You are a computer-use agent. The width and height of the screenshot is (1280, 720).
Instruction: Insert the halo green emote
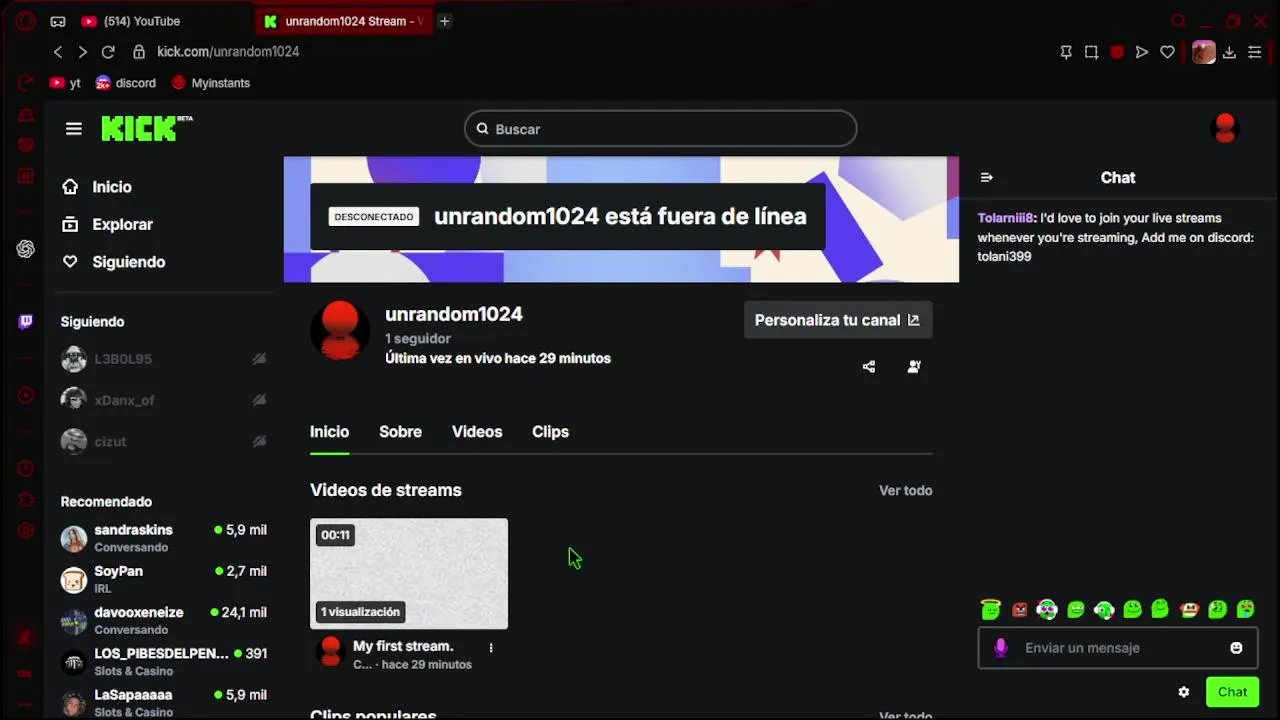[991, 609]
